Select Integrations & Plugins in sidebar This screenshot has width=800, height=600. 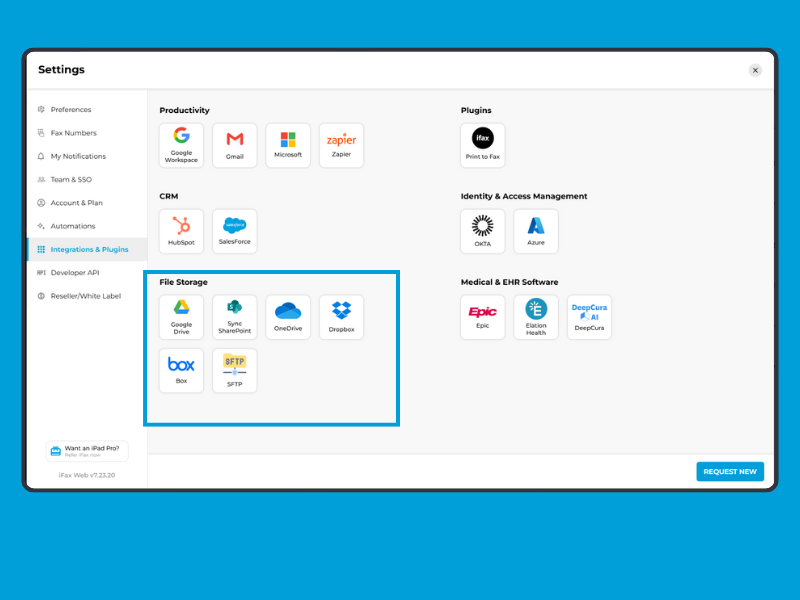point(87,249)
